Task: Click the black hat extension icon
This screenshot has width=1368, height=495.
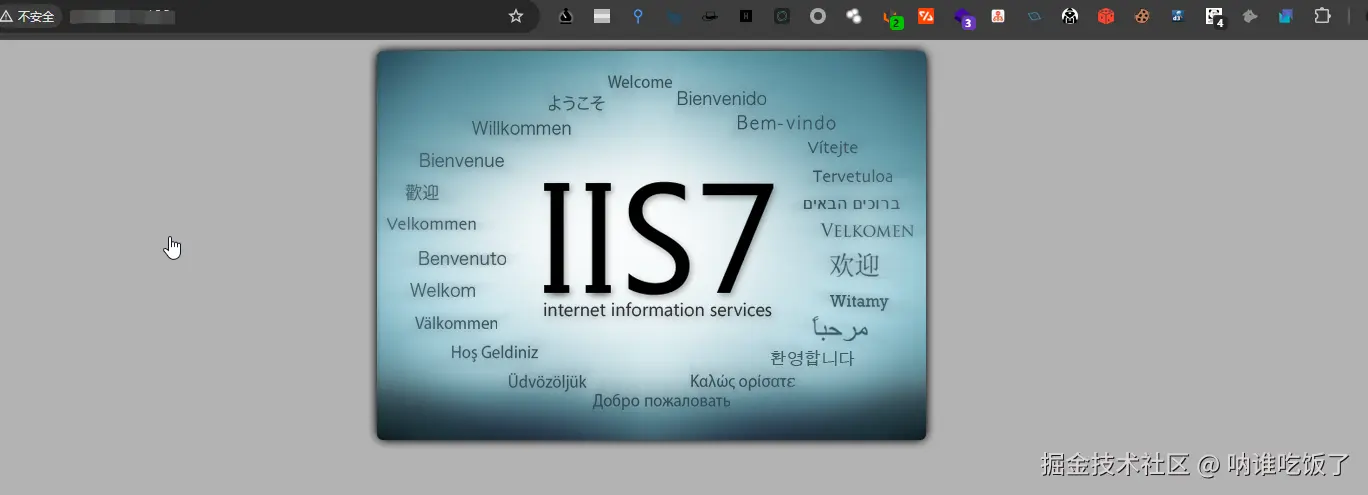Action: coord(710,16)
